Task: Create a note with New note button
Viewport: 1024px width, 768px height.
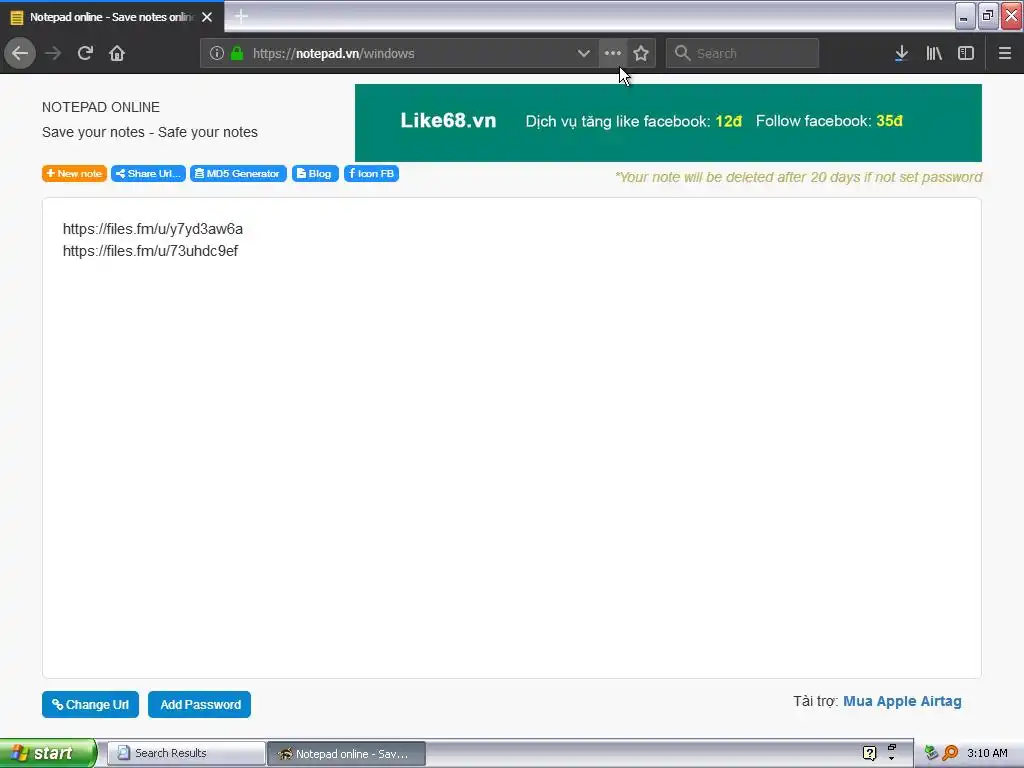Action: pos(74,174)
